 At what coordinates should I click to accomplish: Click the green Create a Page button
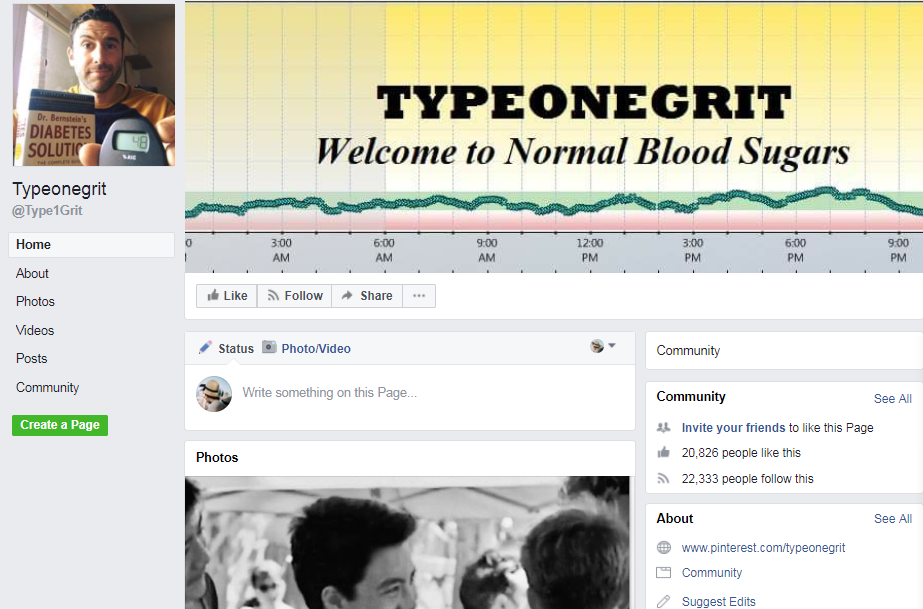[60, 425]
